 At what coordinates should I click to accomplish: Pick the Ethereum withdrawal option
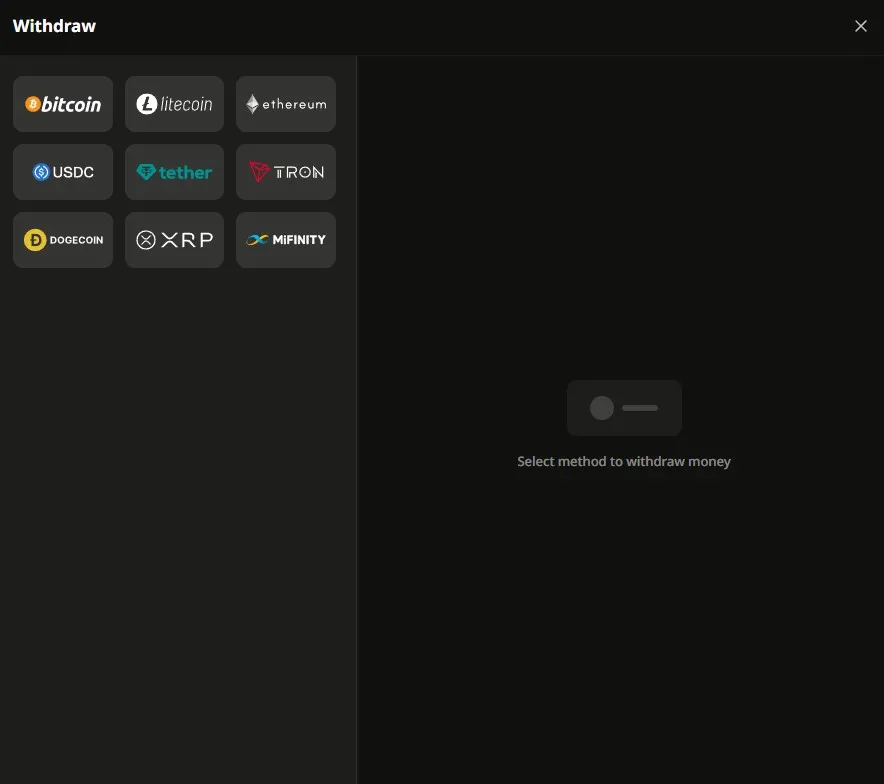(286, 104)
